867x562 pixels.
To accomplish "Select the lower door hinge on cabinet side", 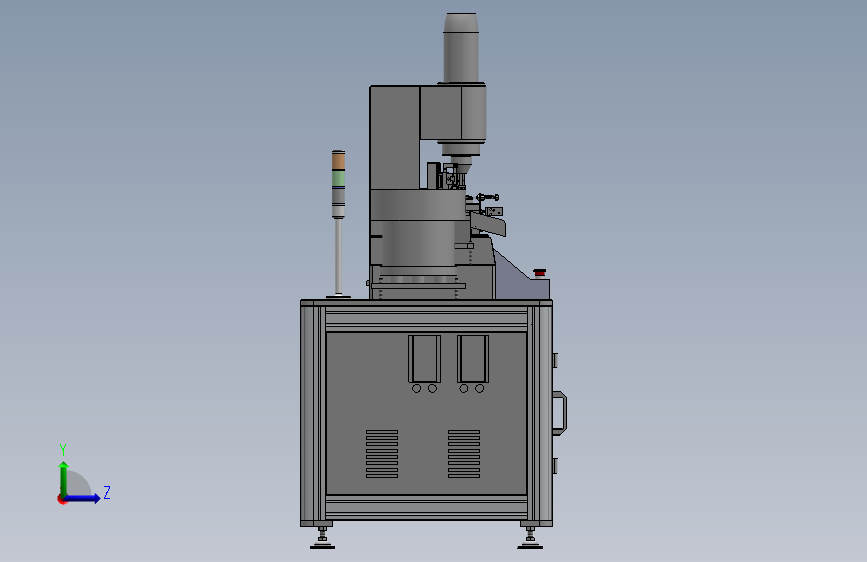I will tap(555, 466).
